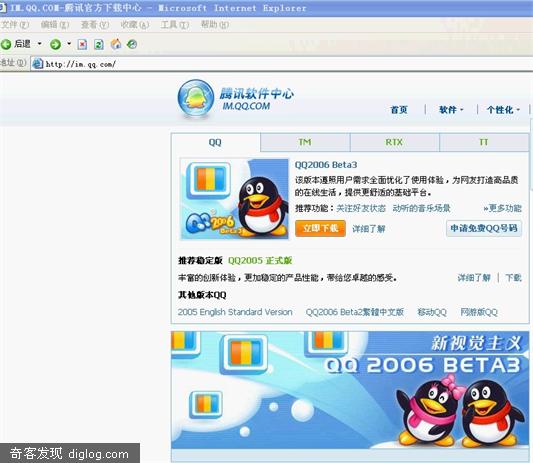Switch to the TT tab
This screenshot has width=533, height=463.
[x=484, y=142]
